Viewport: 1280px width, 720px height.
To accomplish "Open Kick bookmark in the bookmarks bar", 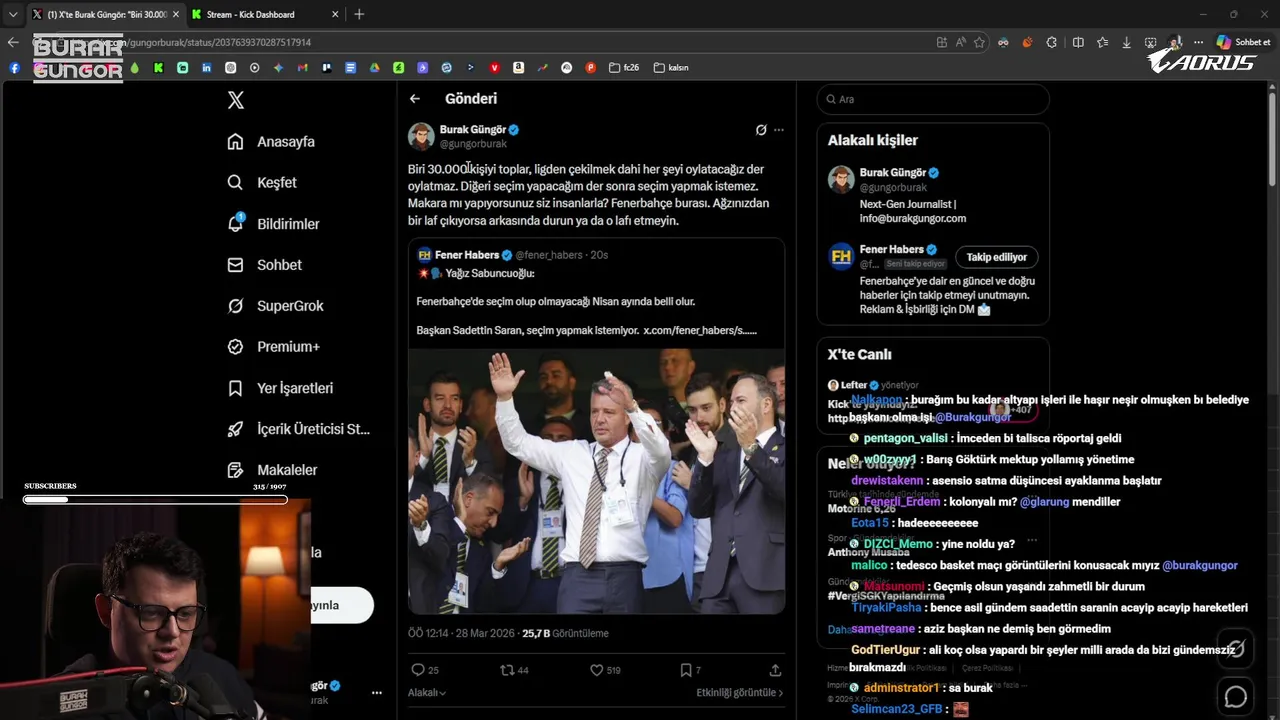I will (x=158, y=68).
